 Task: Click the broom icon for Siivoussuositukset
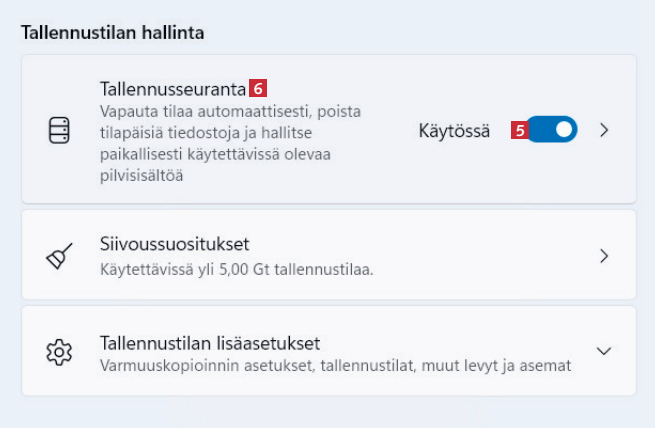(x=60, y=256)
